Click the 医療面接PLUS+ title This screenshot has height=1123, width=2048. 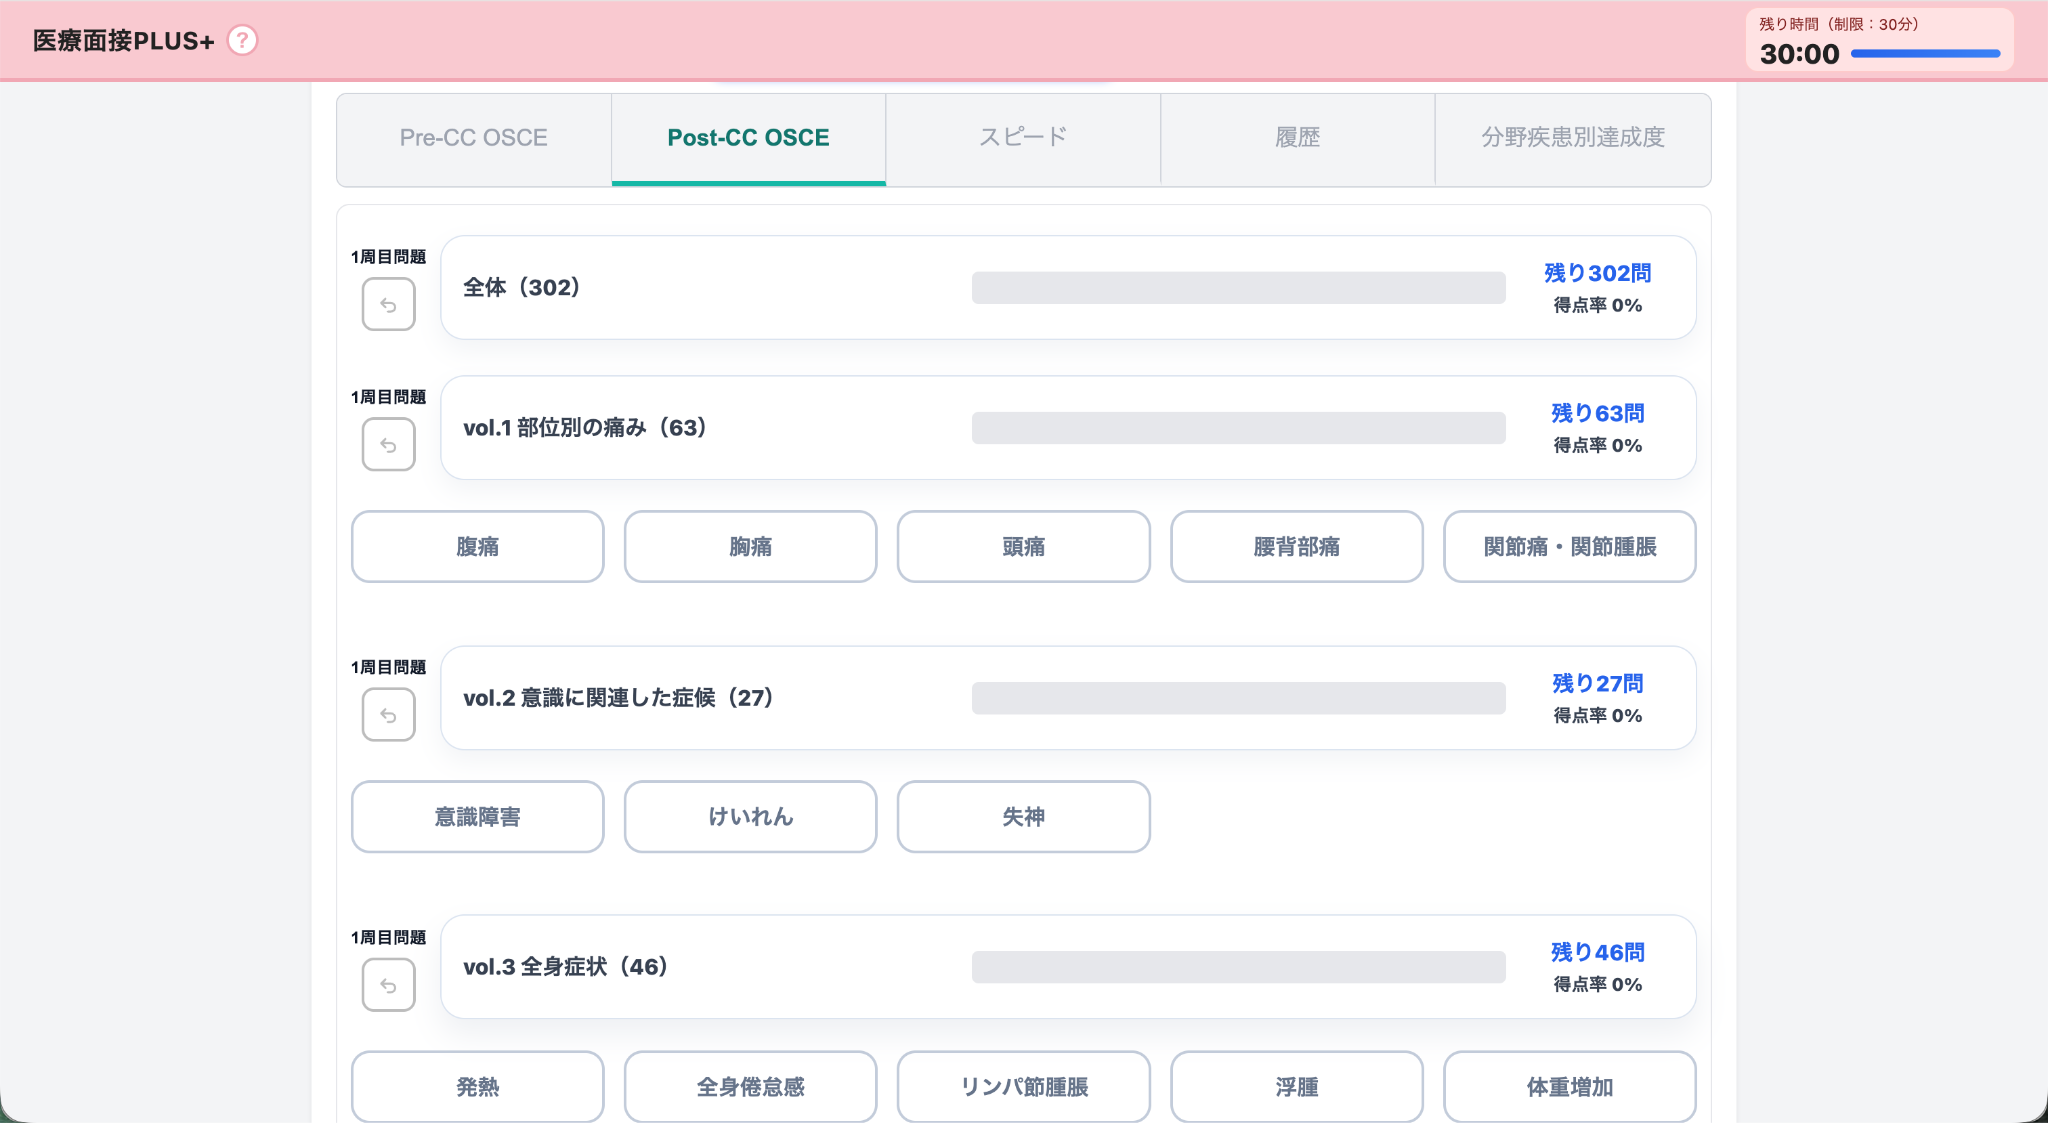click(x=124, y=41)
